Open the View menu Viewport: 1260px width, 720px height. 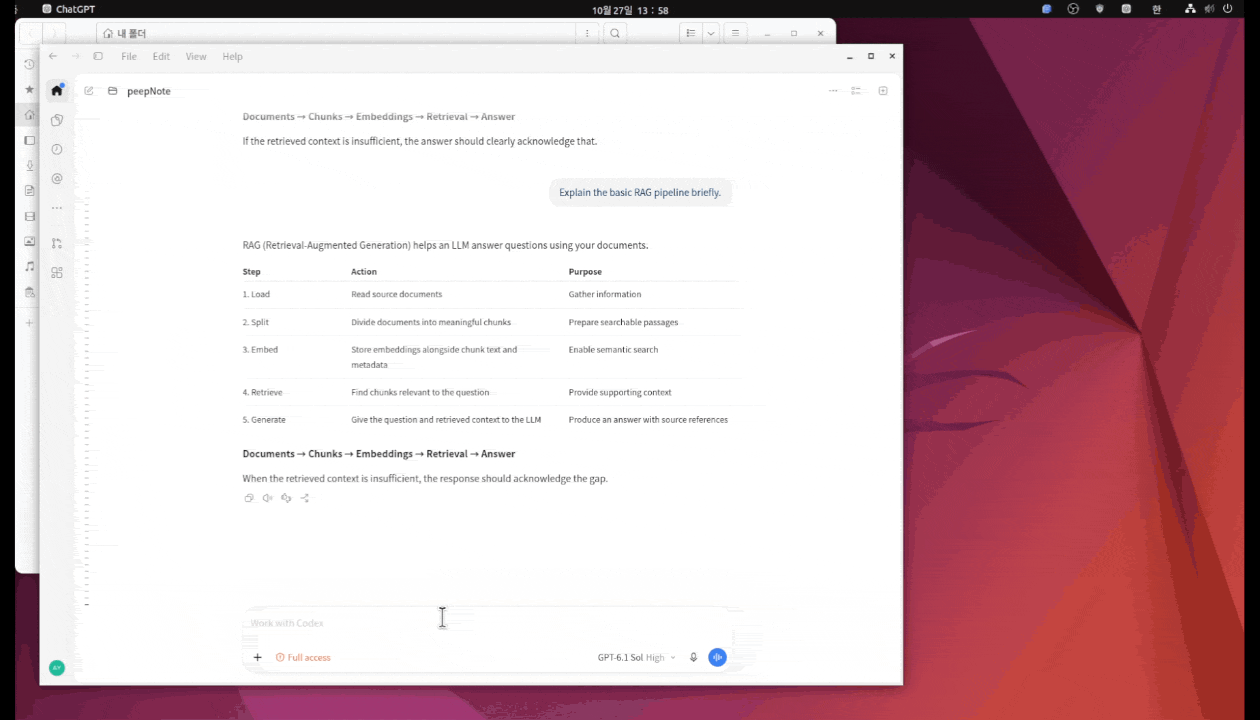click(196, 56)
